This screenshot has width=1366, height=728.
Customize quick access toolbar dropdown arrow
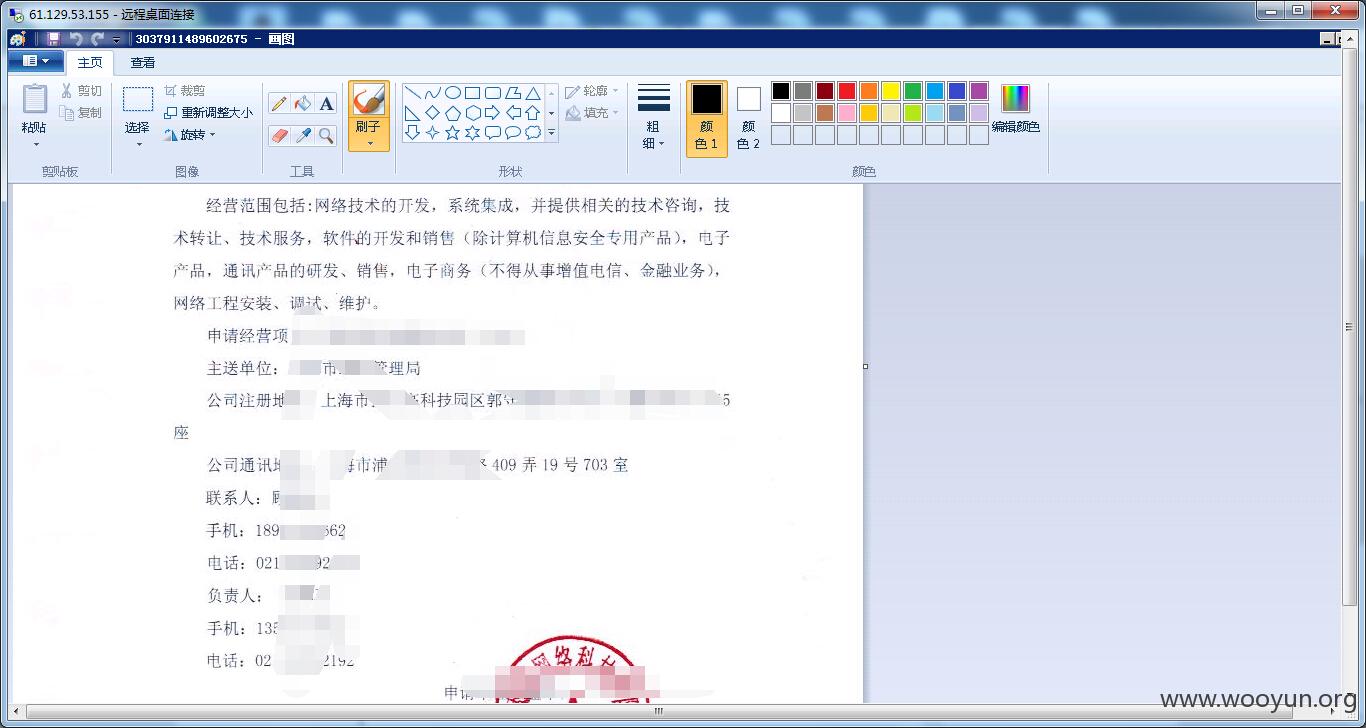(x=116, y=40)
